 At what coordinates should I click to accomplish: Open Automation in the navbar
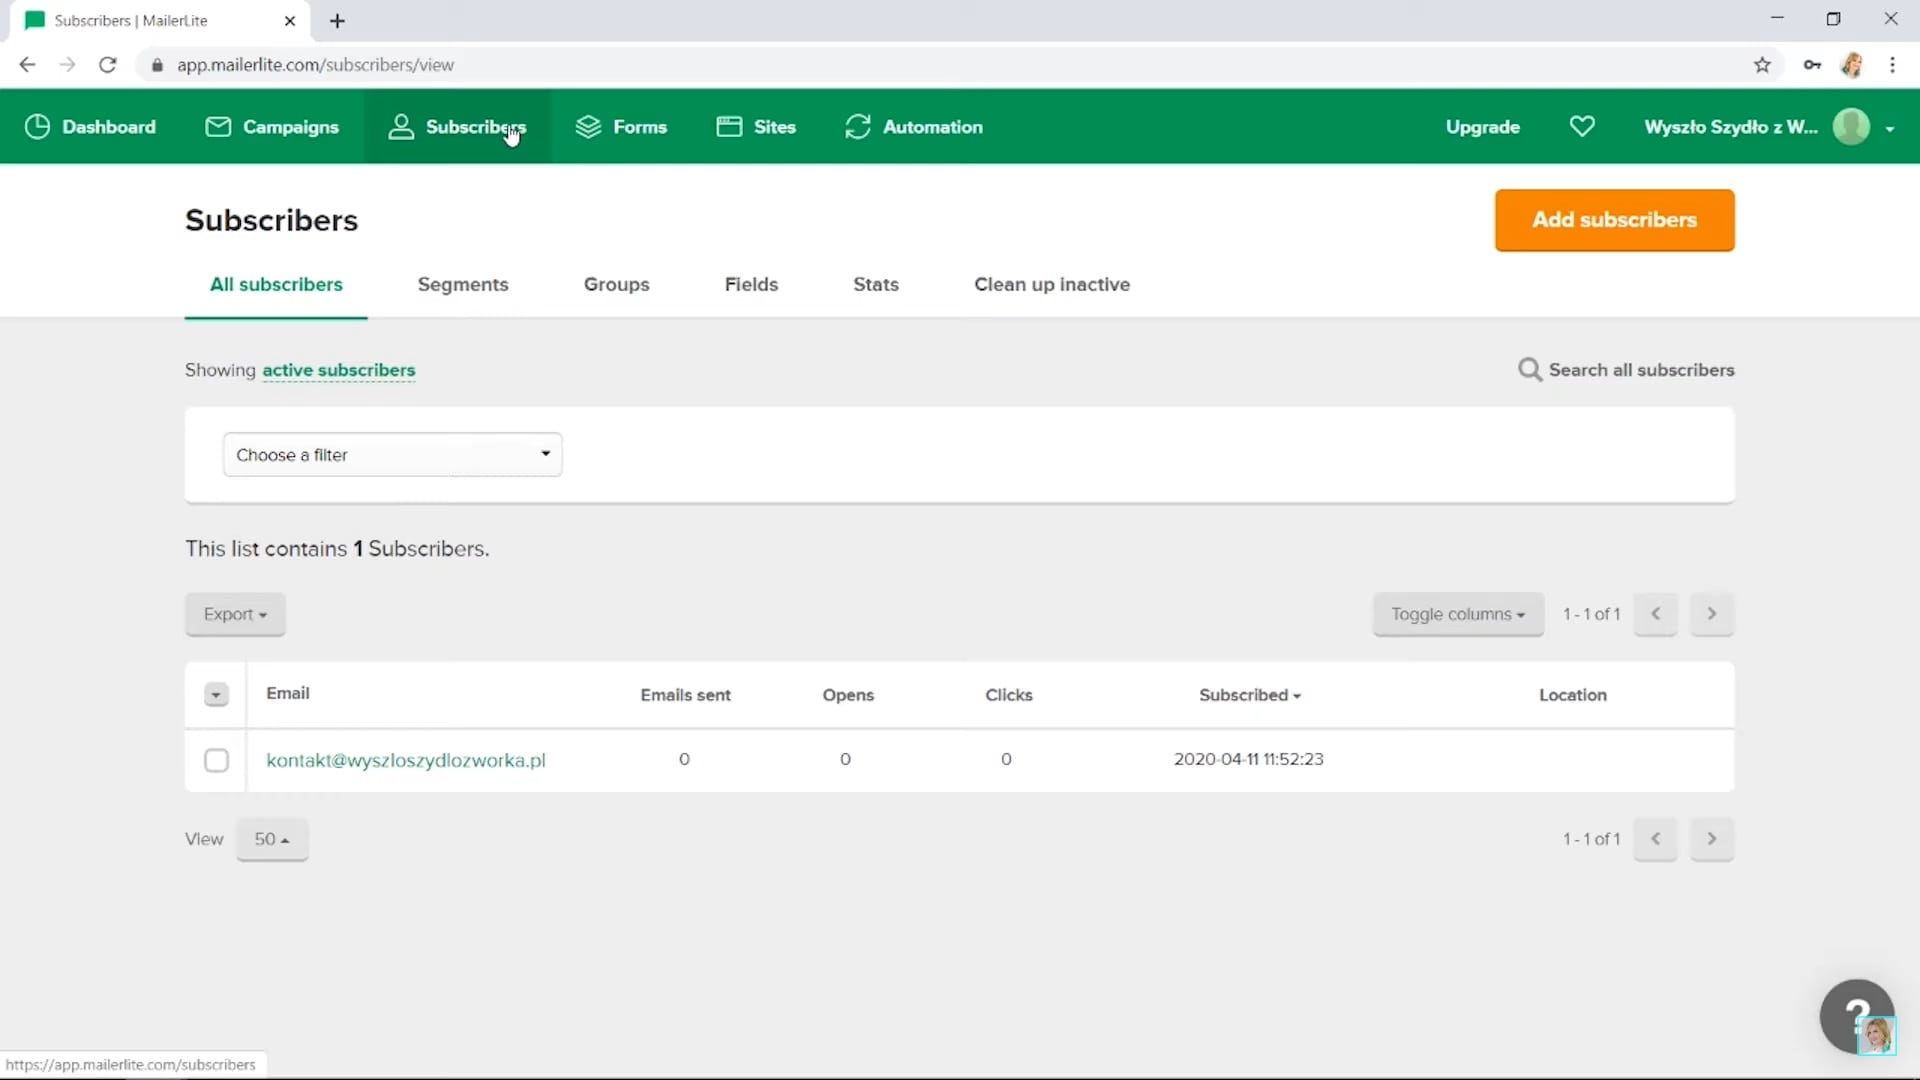[x=933, y=127]
